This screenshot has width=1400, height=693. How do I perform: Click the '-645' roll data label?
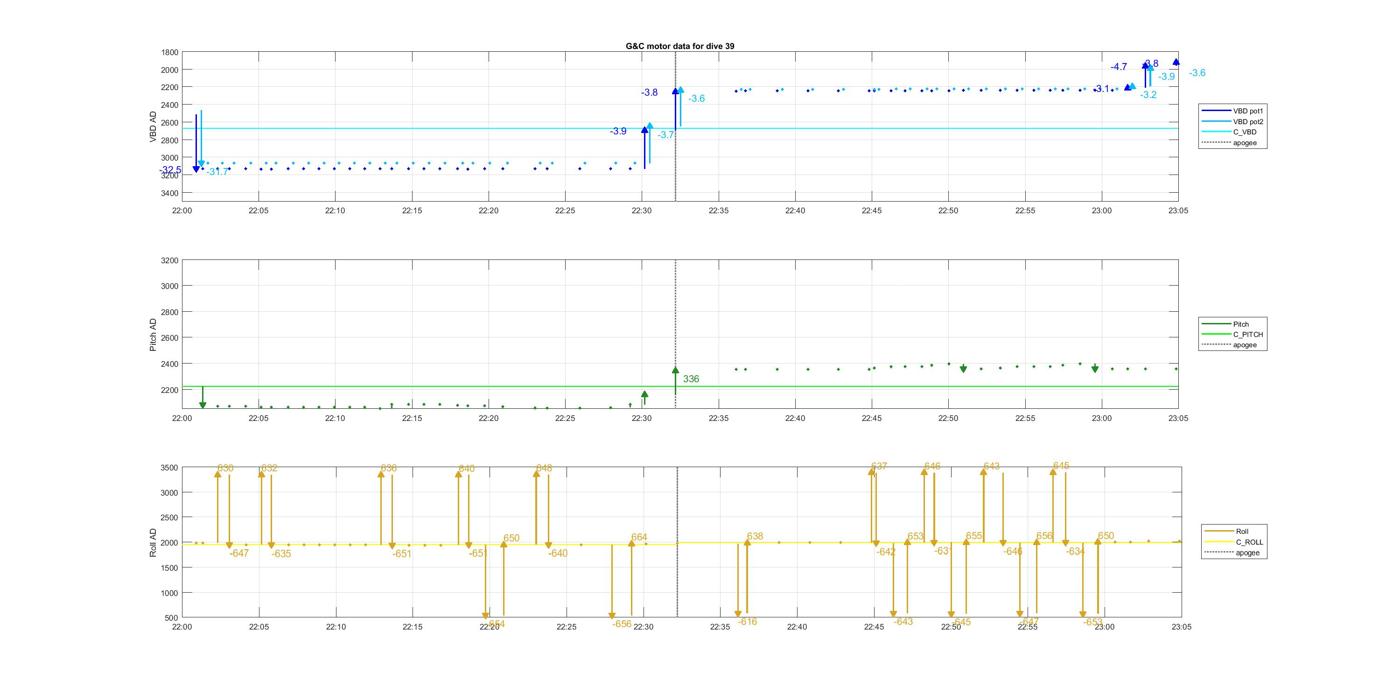coord(961,621)
